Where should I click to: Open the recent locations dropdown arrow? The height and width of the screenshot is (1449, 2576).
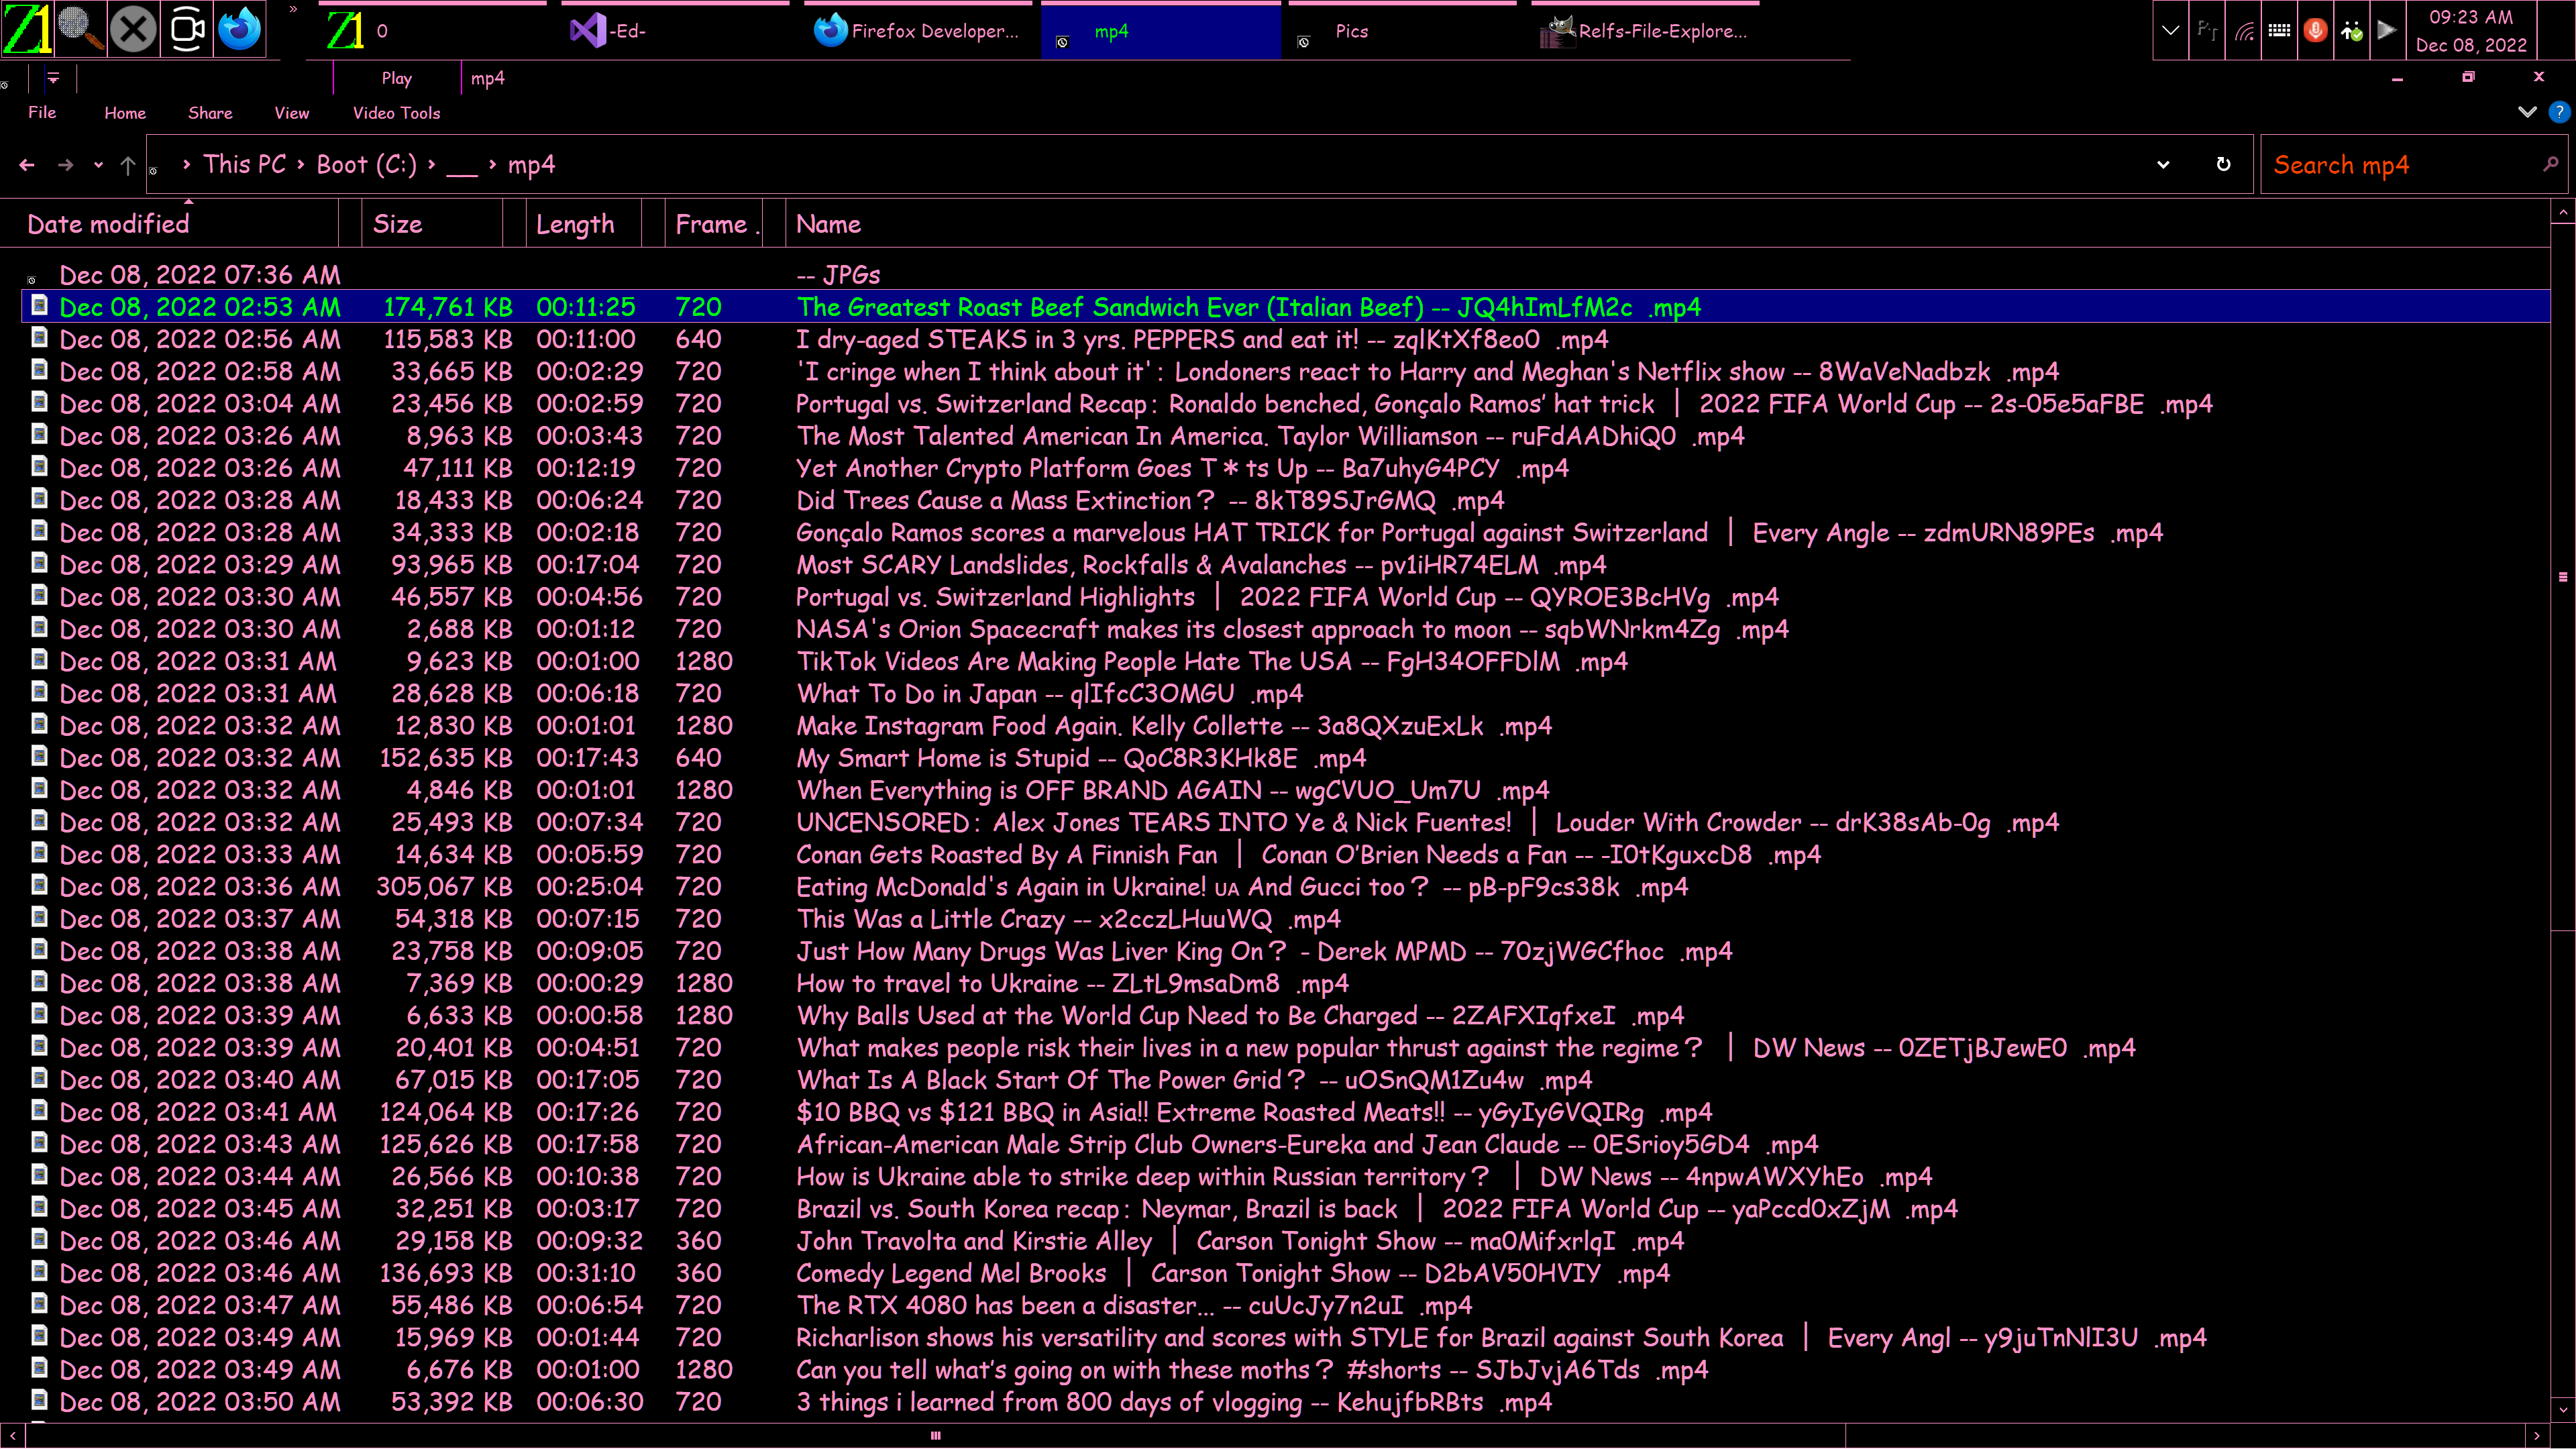click(x=98, y=165)
